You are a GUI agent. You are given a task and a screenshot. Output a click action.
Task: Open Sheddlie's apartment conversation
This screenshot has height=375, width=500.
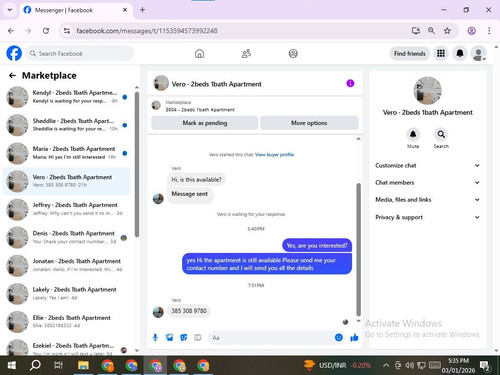(x=67, y=125)
